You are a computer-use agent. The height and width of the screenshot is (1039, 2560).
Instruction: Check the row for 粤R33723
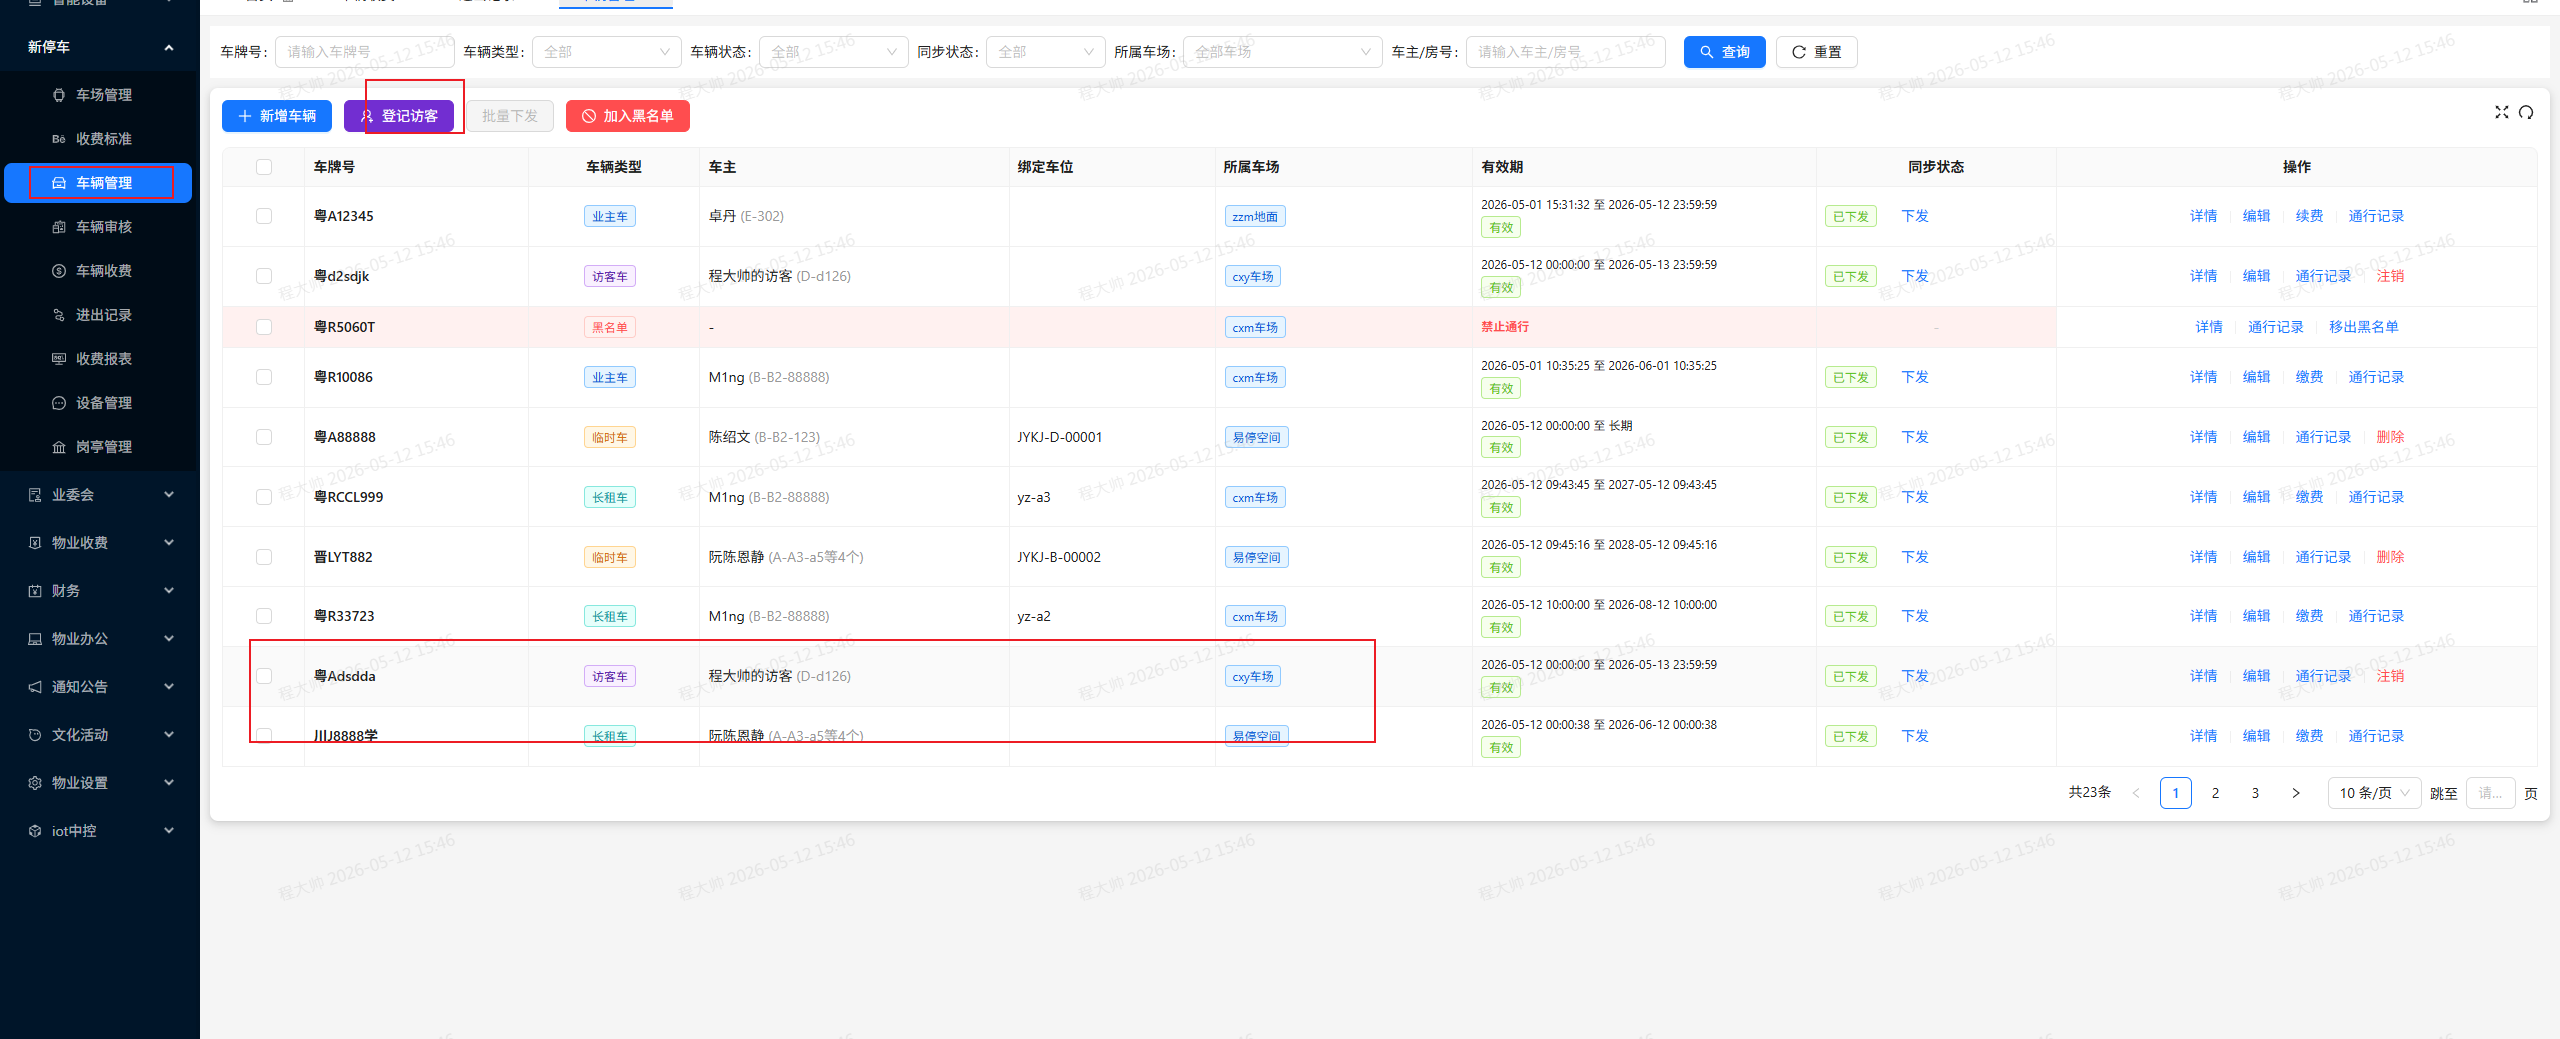pyautogui.click(x=264, y=616)
